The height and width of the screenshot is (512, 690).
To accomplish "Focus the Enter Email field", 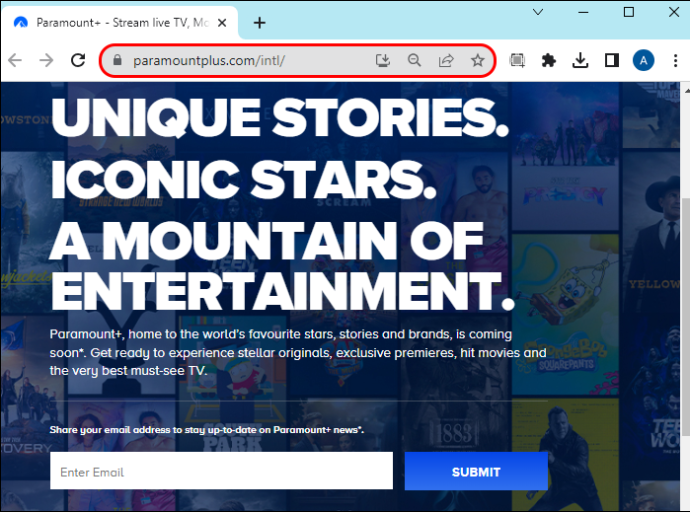I will click(x=221, y=471).
